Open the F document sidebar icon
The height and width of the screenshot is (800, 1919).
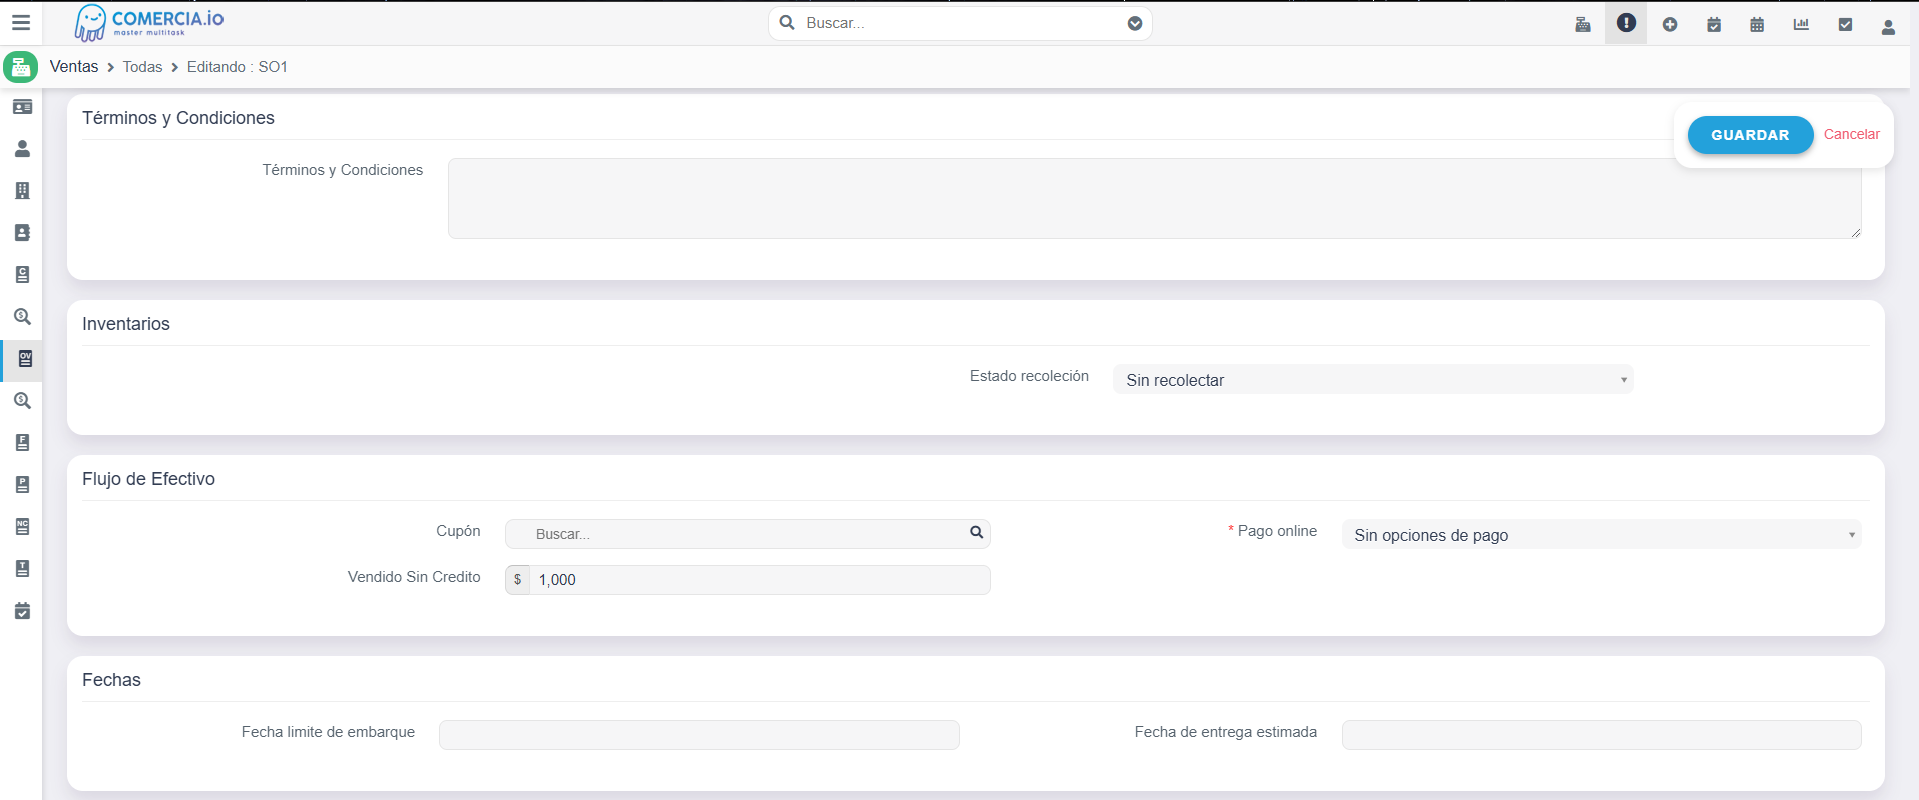pos(22,443)
